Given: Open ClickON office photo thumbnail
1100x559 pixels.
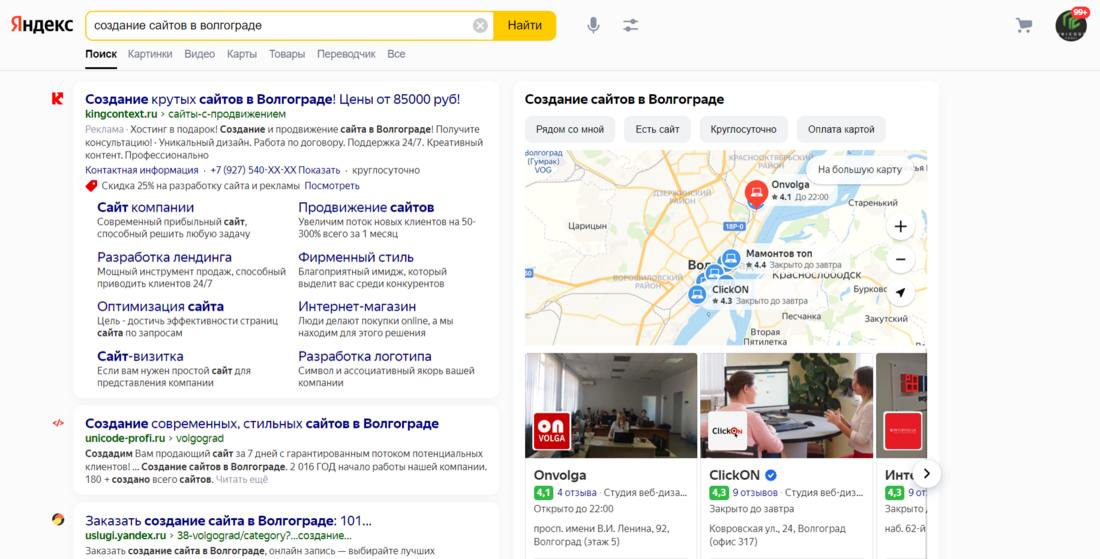Looking at the screenshot, I should tap(786, 405).
